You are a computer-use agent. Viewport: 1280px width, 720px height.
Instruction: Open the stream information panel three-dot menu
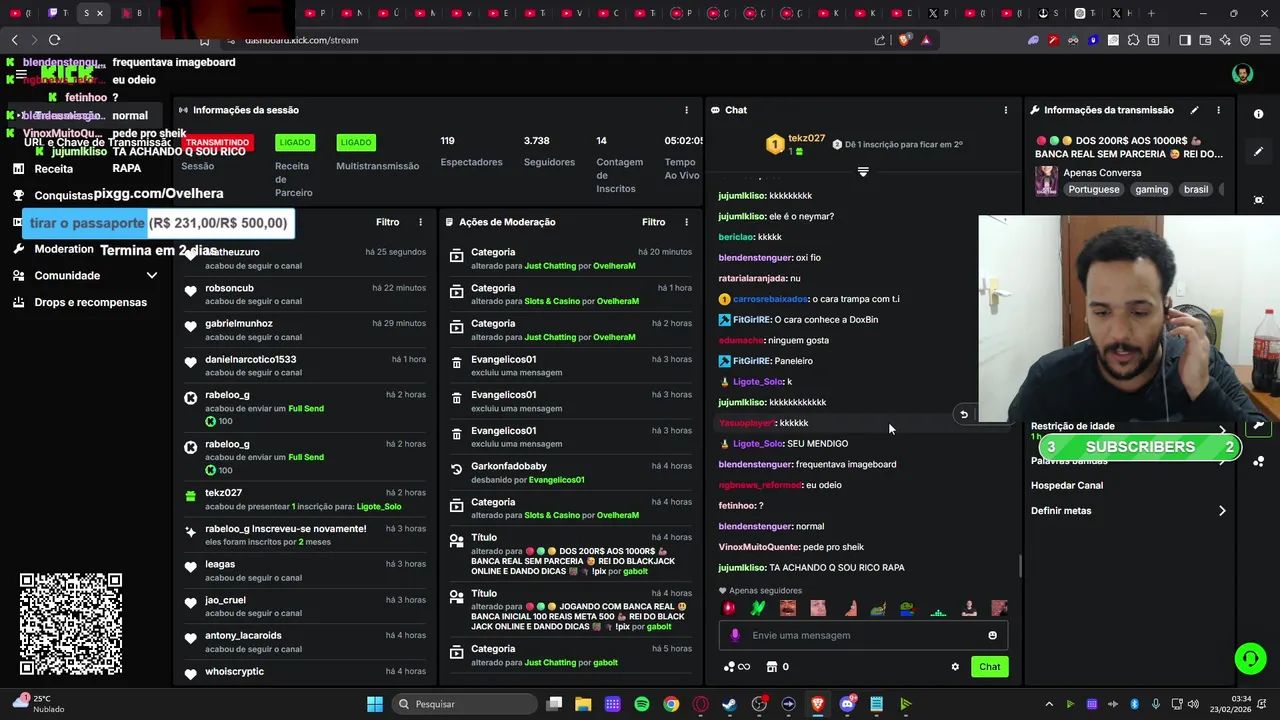click(1218, 110)
